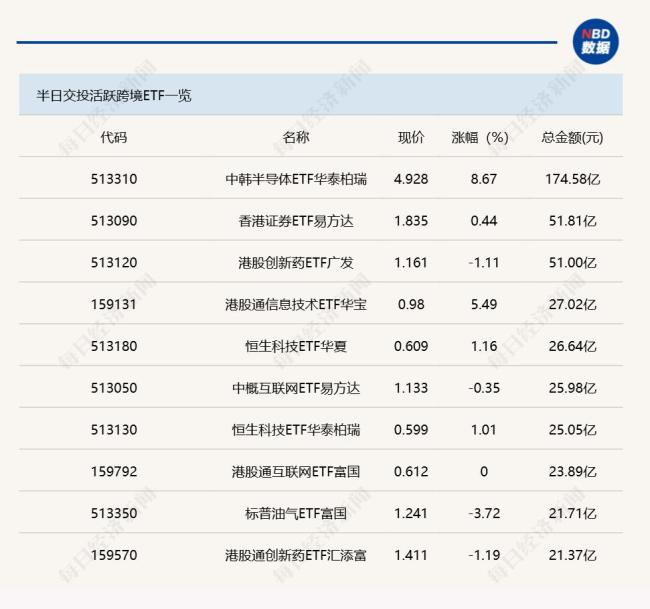Screen dimensions: 650x609
Task: Click amount 174.58亿
Action: coord(572,179)
